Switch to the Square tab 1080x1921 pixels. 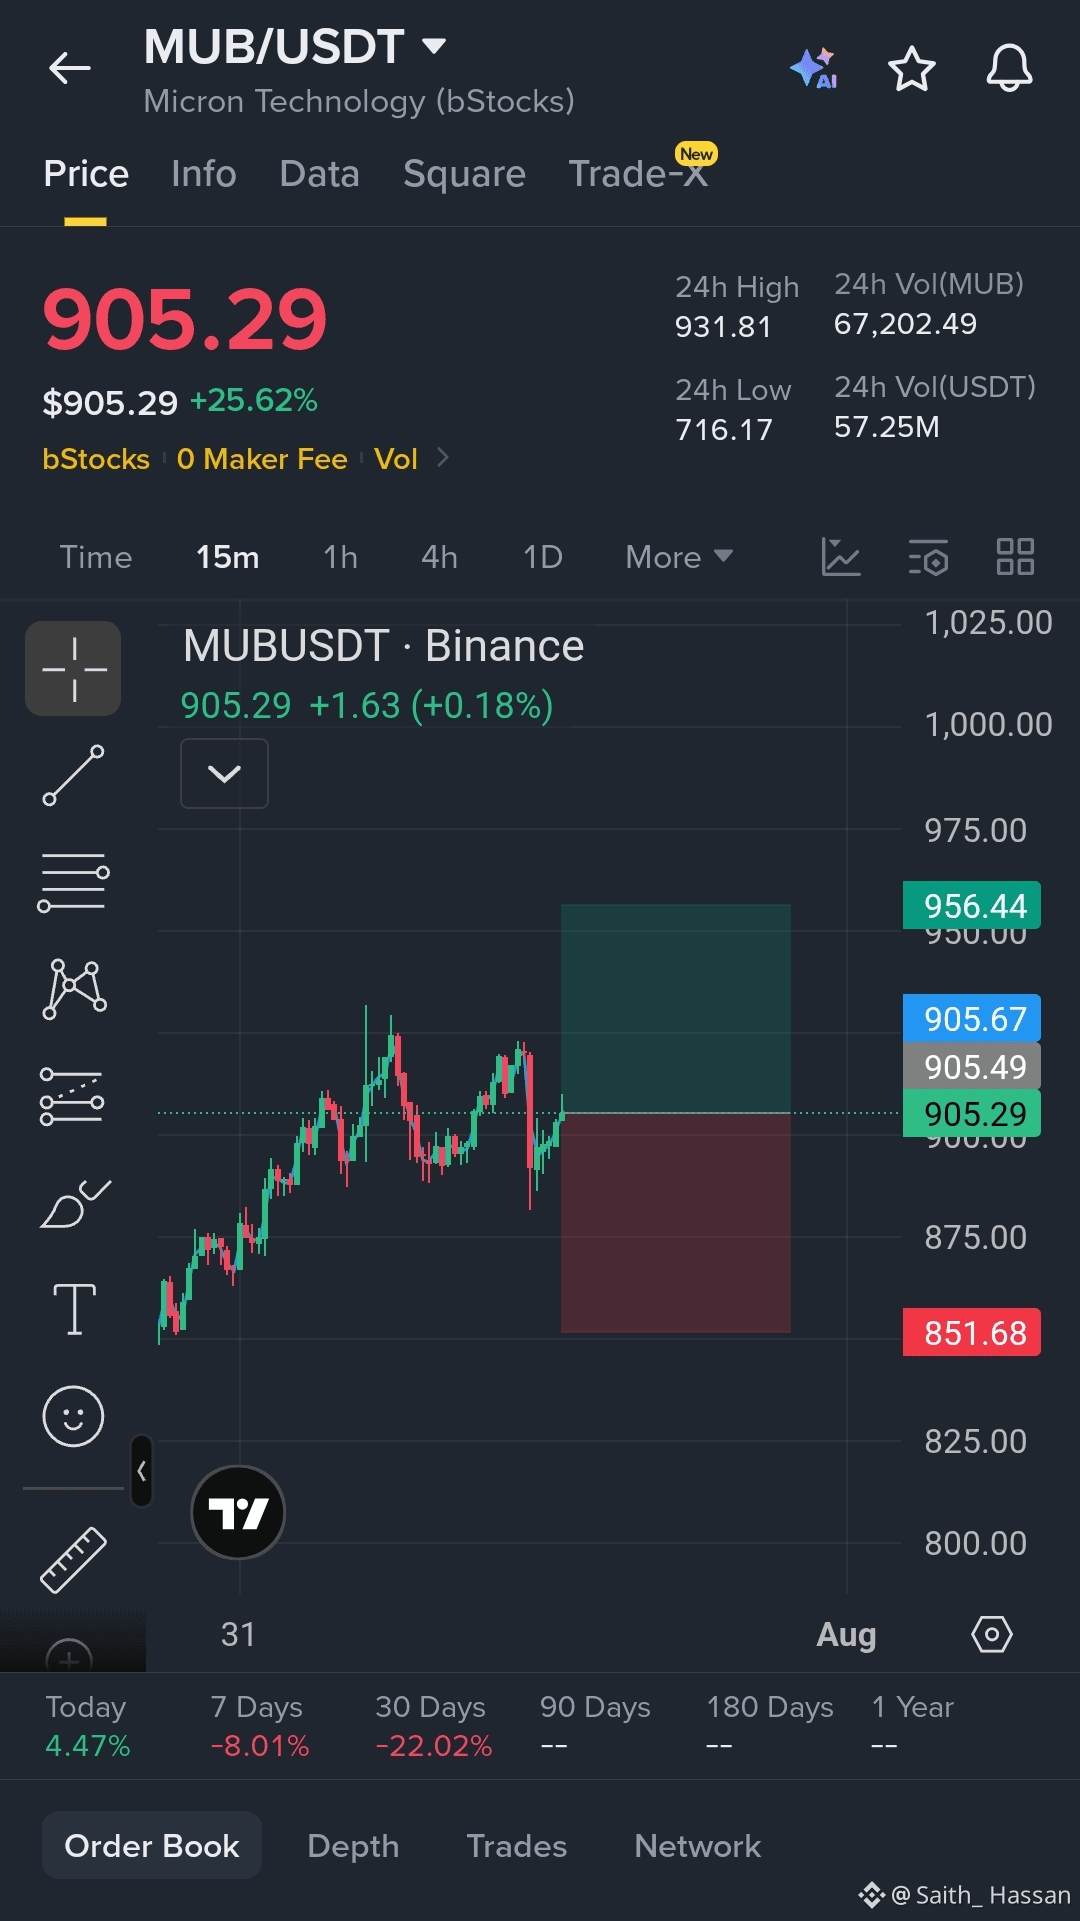tap(464, 174)
